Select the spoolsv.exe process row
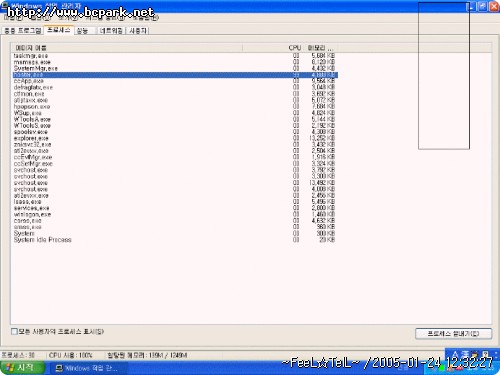500x375 pixels. (x=175, y=132)
